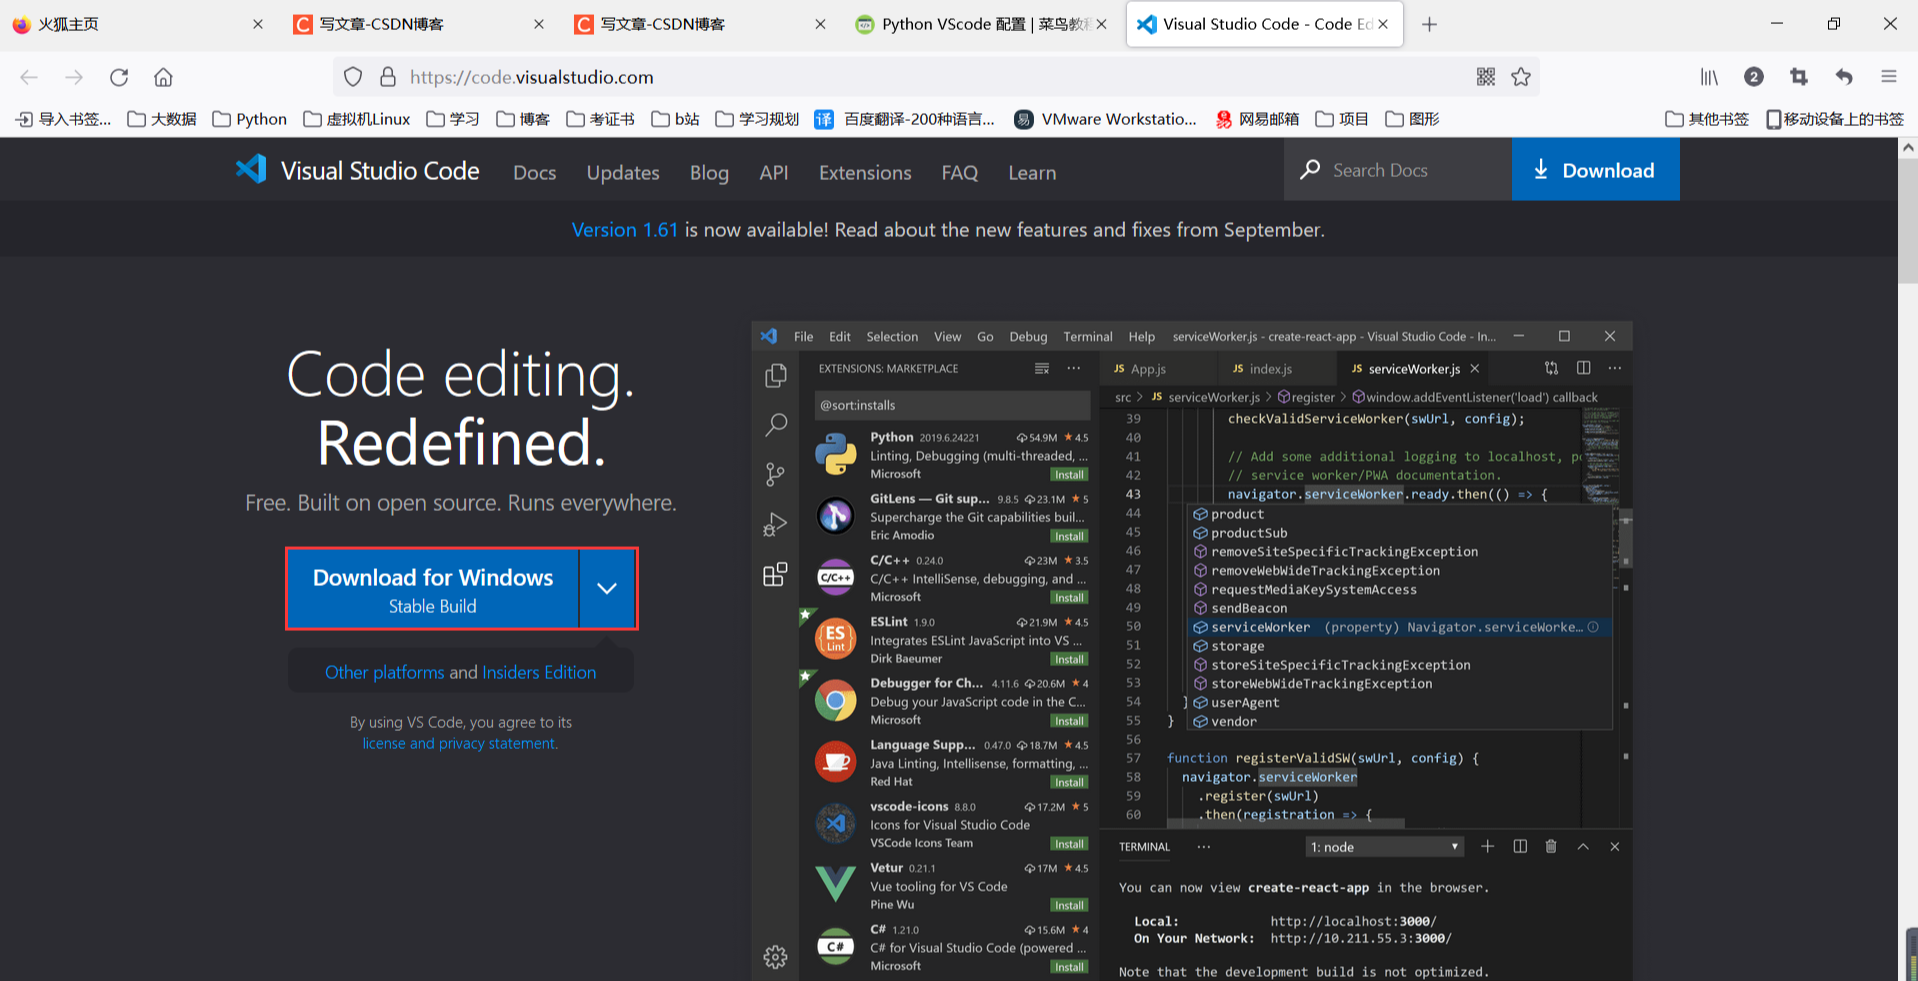Switch to the Python VScode 配置 tab
Viewport: 1918px width, 981px height.
tap(984, 24)
